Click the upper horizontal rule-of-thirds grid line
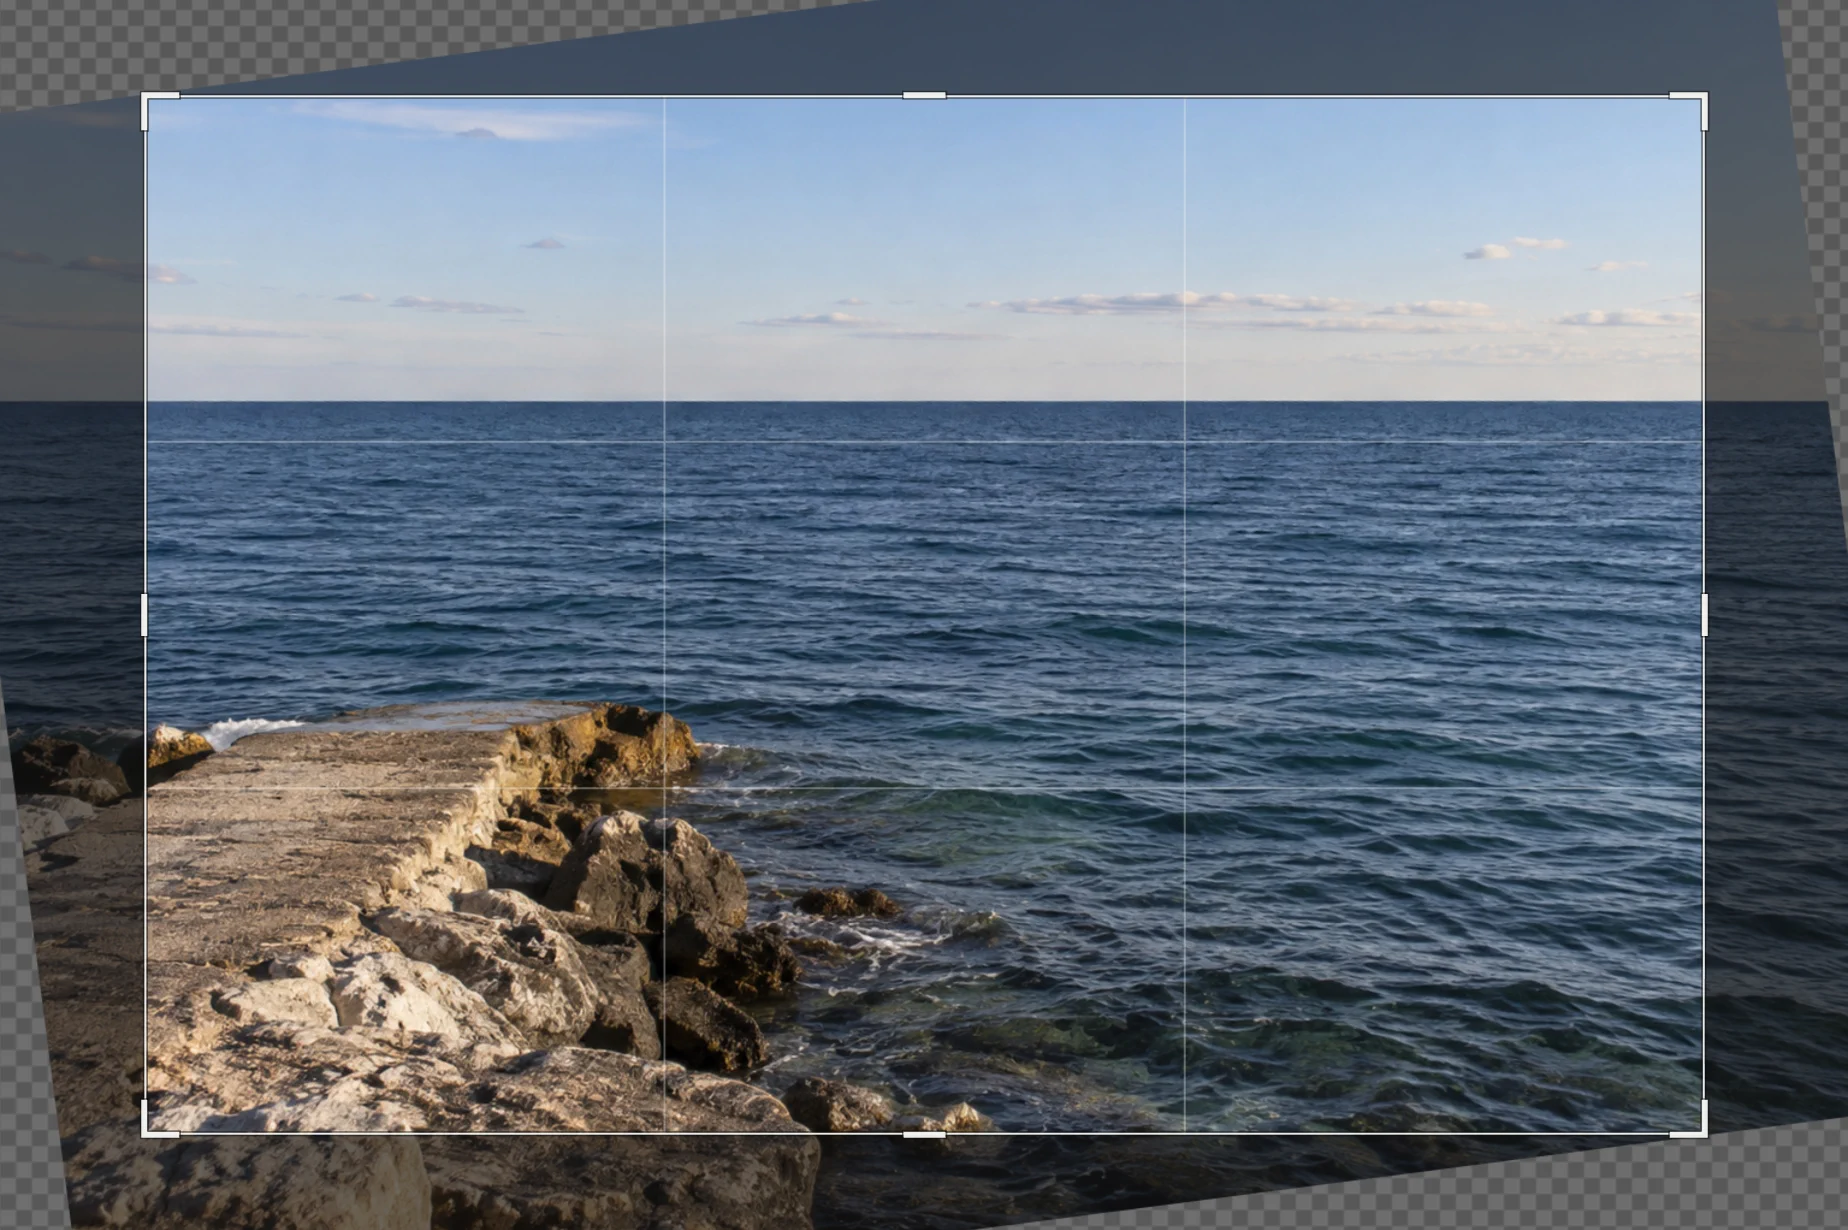Viewport: 1848px width, 1230px height. click(924, 442)
